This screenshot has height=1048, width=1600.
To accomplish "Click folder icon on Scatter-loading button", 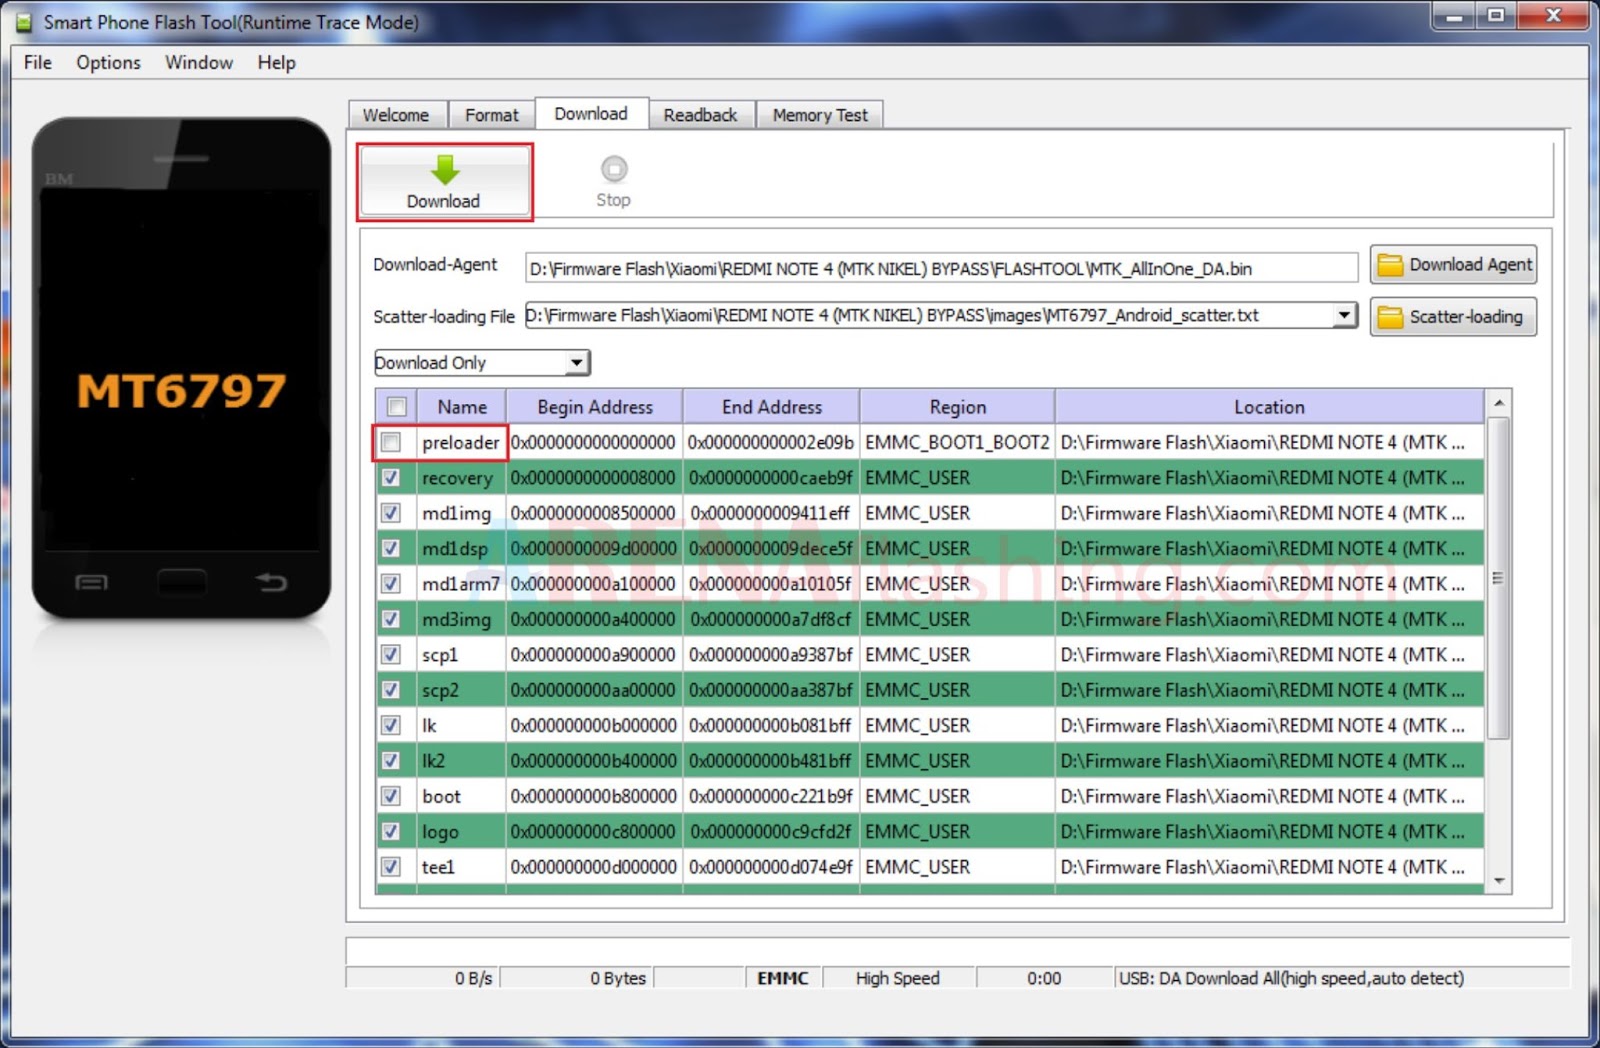I will pyautogui.click(x=1390, y=317).
